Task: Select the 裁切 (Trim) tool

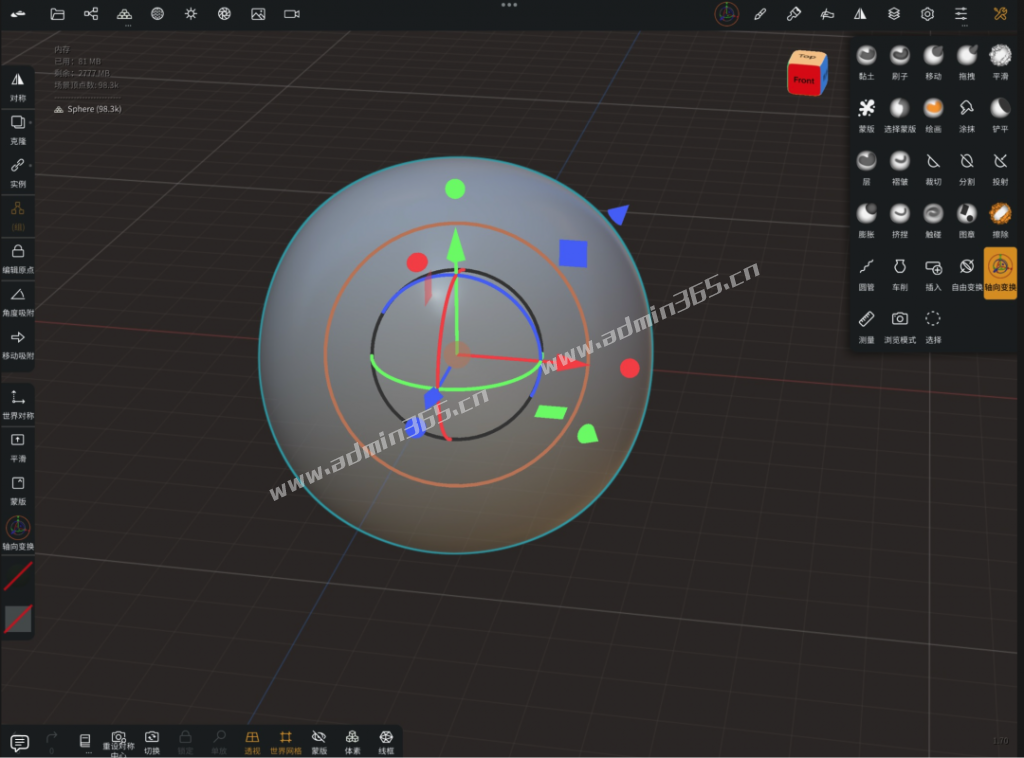Action: pyautogui.click(x=933, y=168)
